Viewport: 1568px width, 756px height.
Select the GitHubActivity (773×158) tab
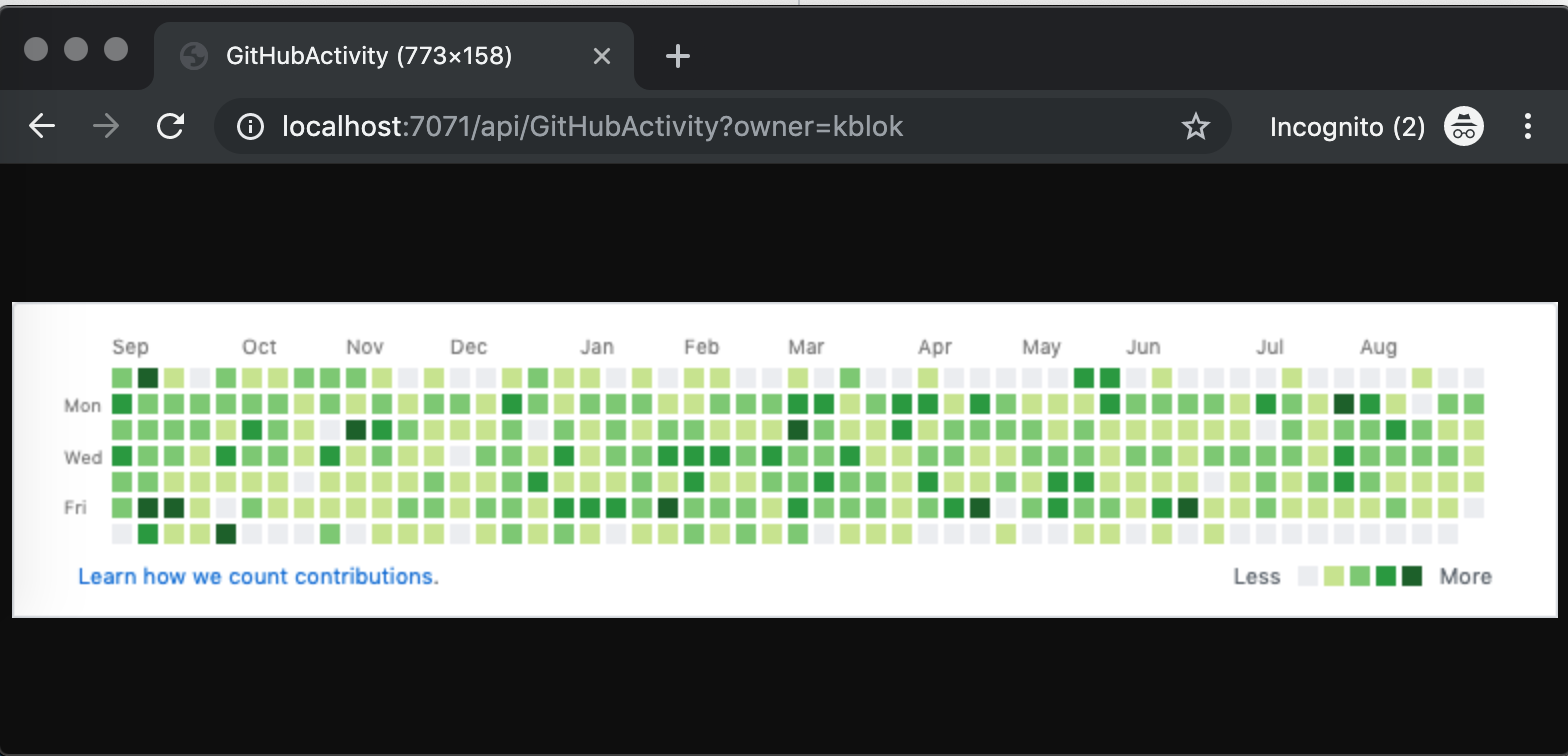[x=394, y=56]
